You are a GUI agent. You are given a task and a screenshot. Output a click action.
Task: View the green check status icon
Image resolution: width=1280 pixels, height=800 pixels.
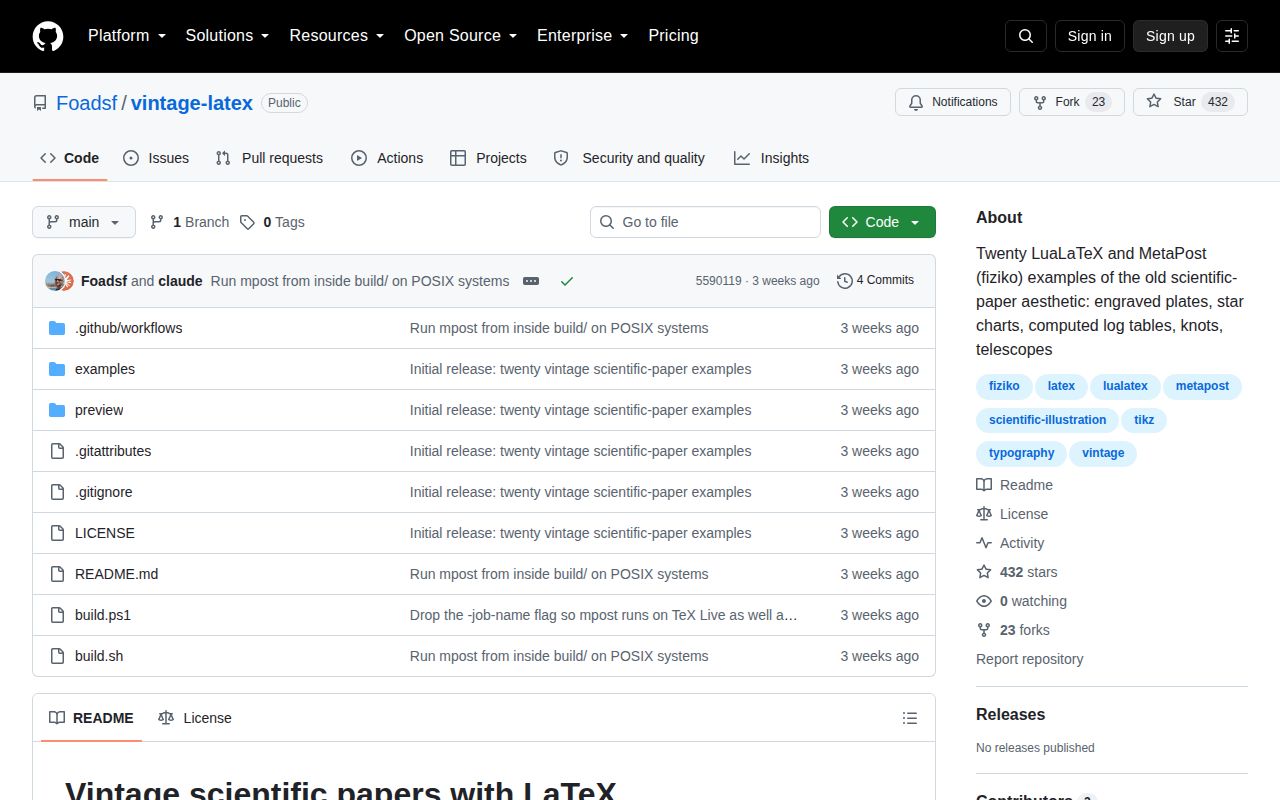[567, 281]
